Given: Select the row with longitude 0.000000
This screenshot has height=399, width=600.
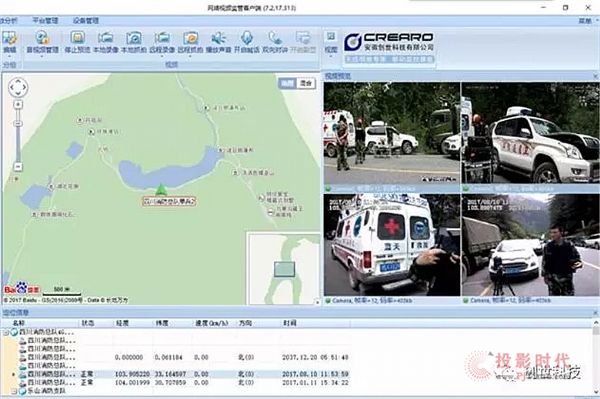Looking at the screenshot, I should click(x=184, y=357).
